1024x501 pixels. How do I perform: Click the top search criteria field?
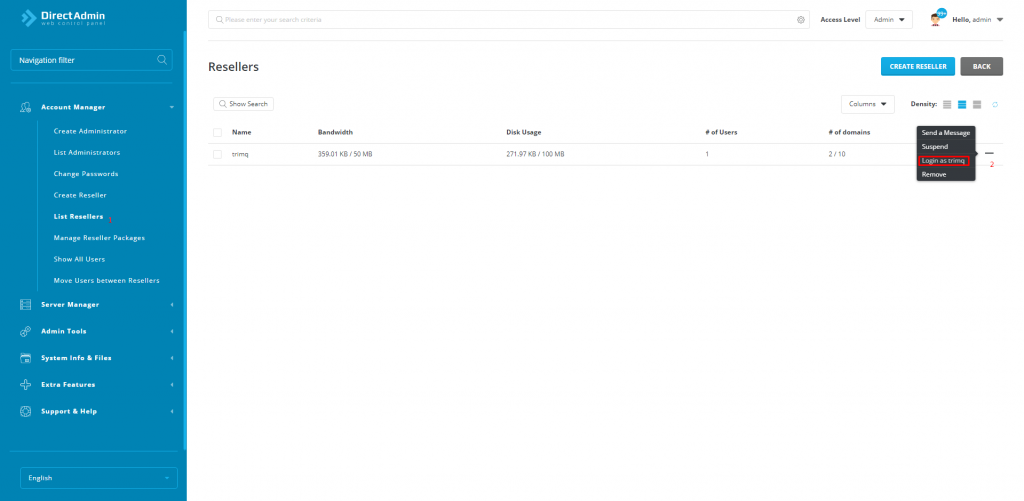click(x=500, y=19)
